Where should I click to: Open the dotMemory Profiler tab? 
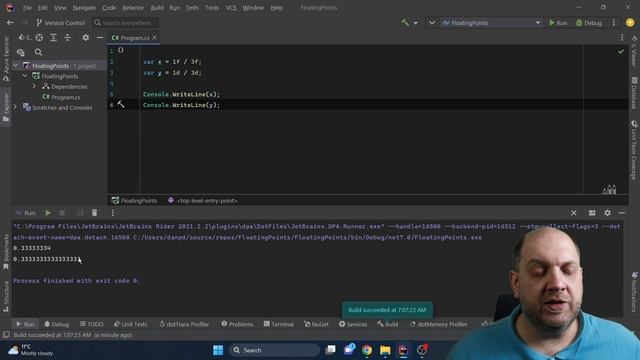pyautogui.click(x=439, y=324)
